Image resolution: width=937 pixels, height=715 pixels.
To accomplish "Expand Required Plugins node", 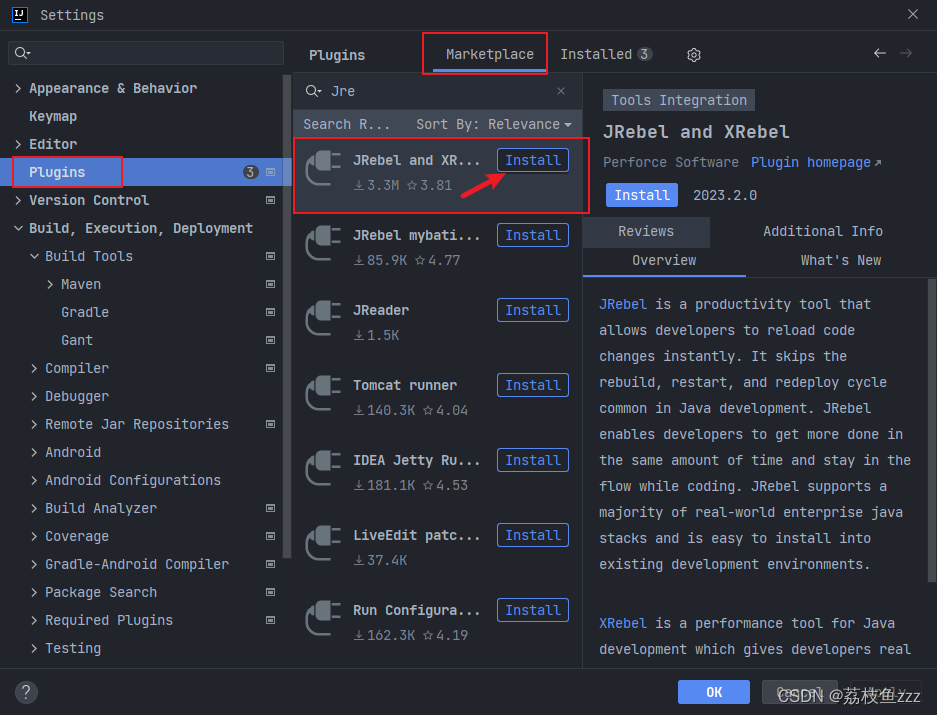I will 34,620.
